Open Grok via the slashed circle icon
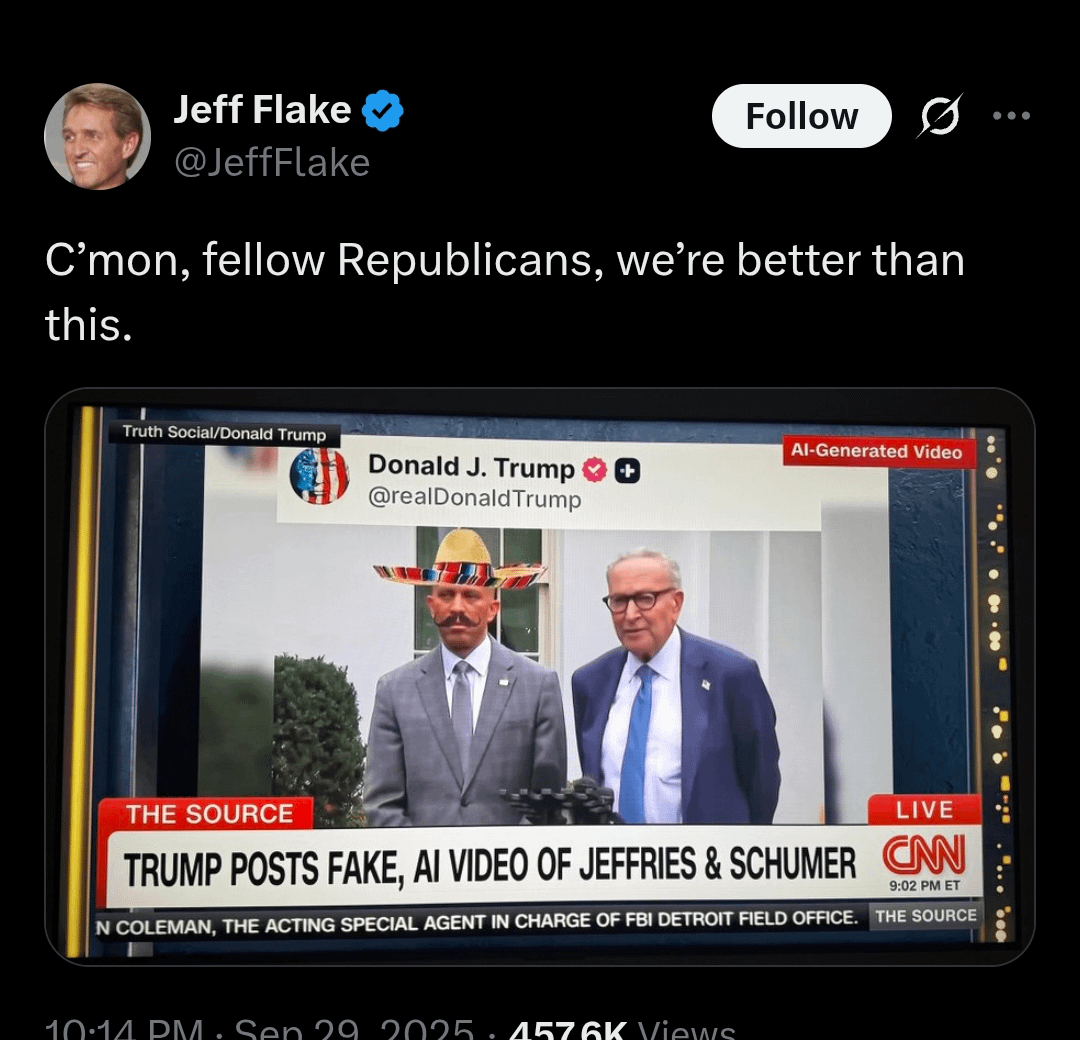Image resolution: width=1080 pixels, height=1040 pixels. [939, 116]
